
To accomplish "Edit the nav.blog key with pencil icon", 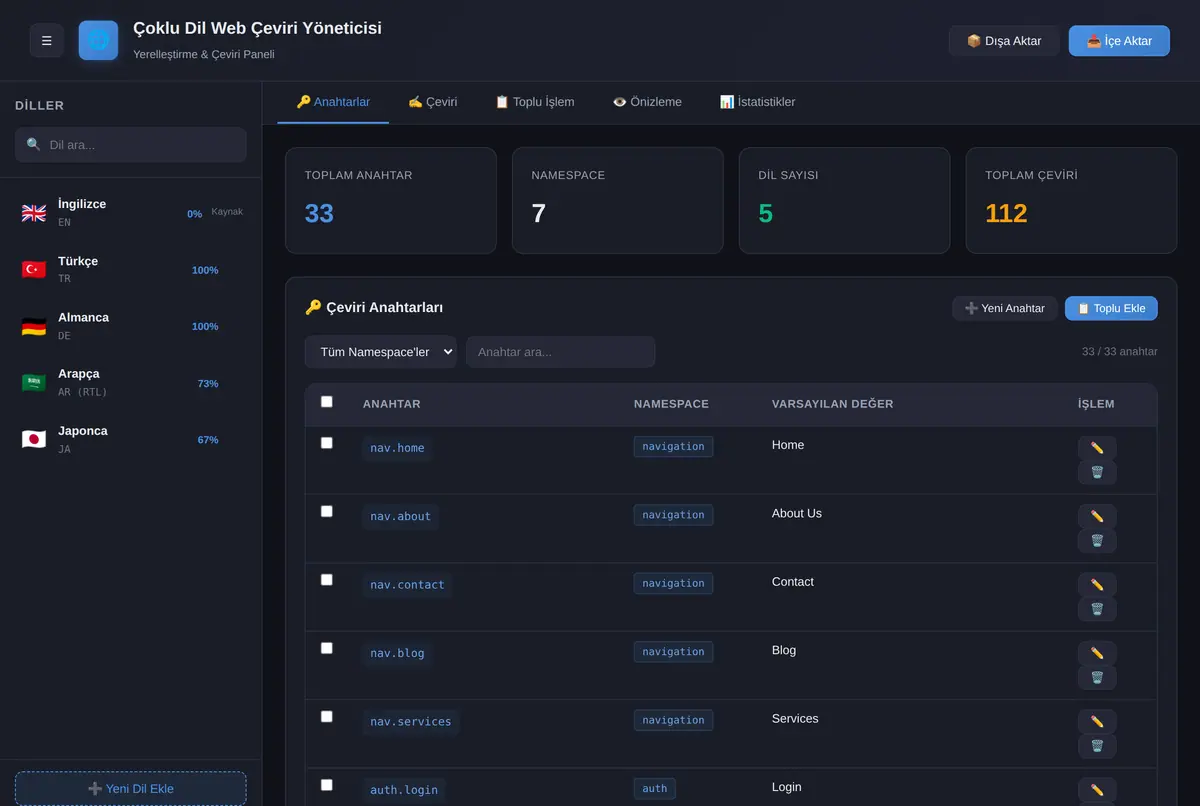I will point(1097,653).
